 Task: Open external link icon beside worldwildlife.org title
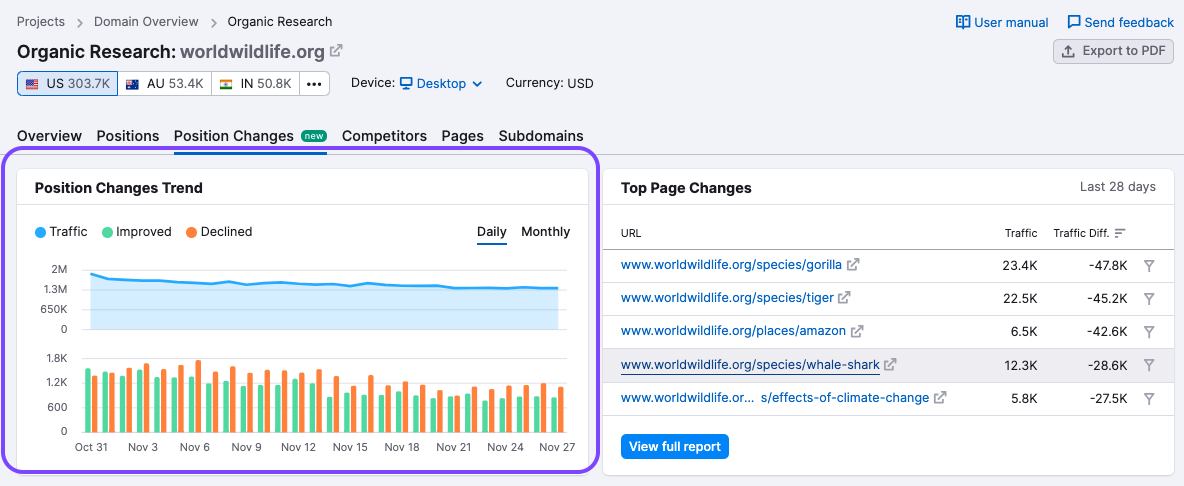click(336, 51)
